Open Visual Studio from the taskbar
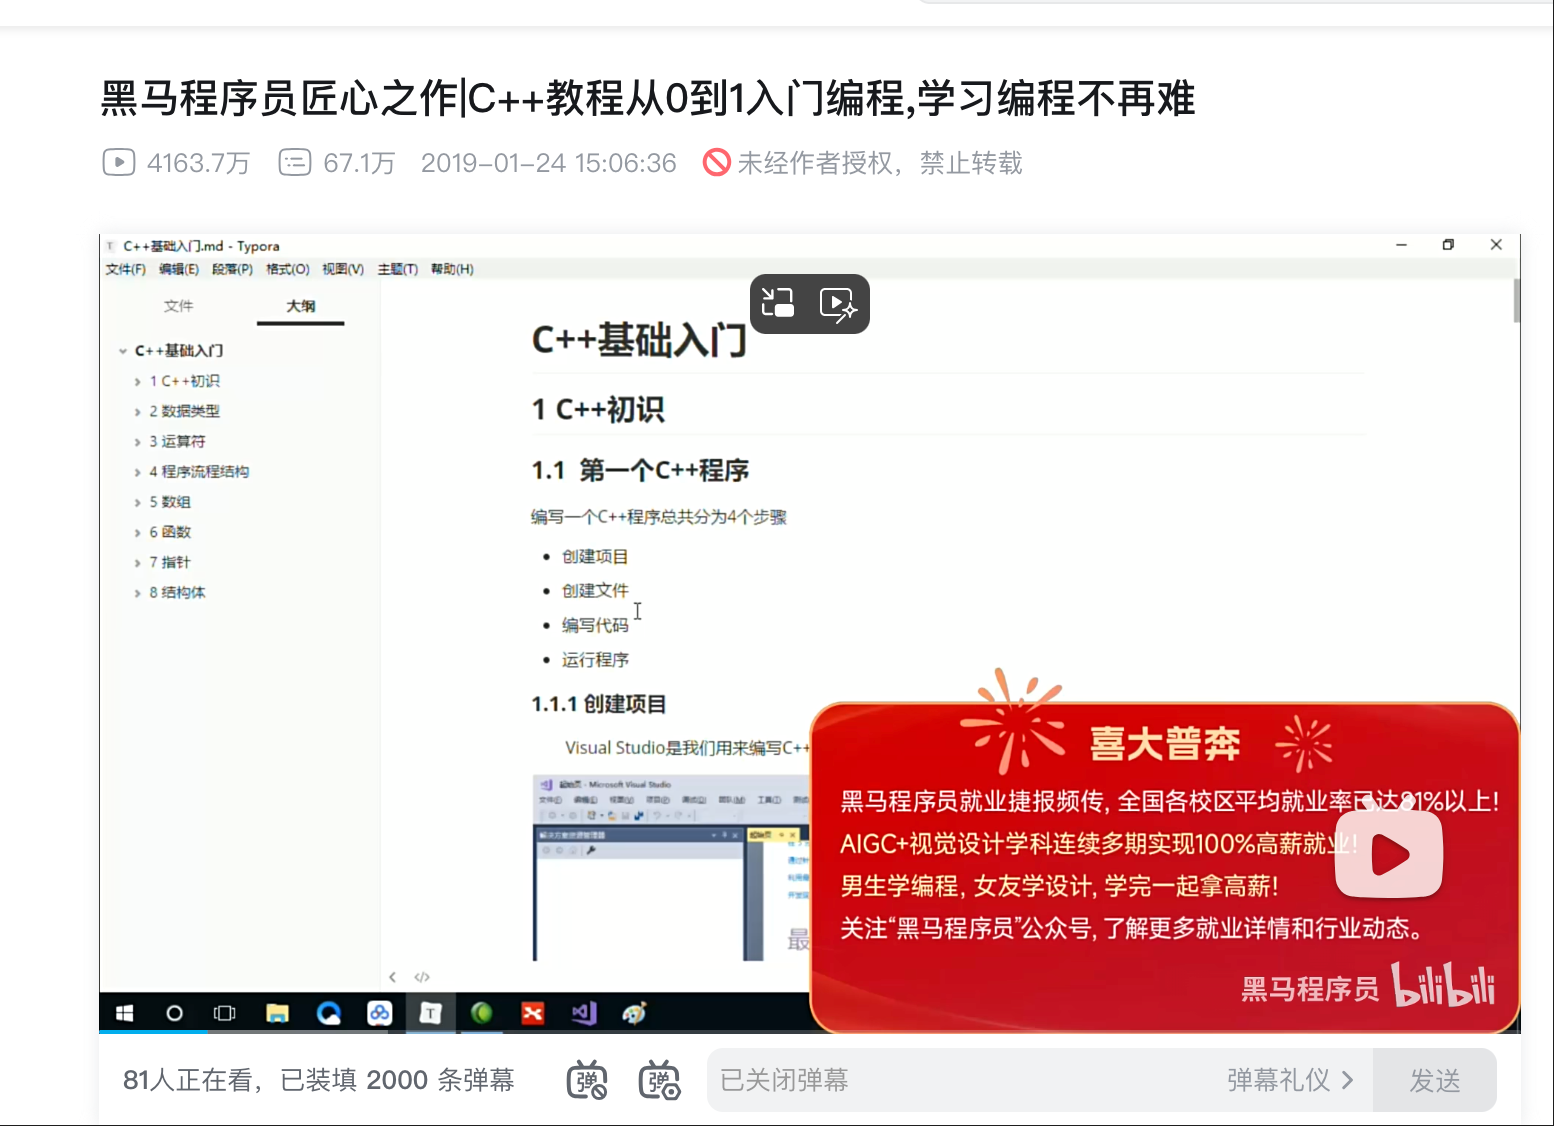The height and width of the screenshot is (1126, 1554). pos(584,1013)
